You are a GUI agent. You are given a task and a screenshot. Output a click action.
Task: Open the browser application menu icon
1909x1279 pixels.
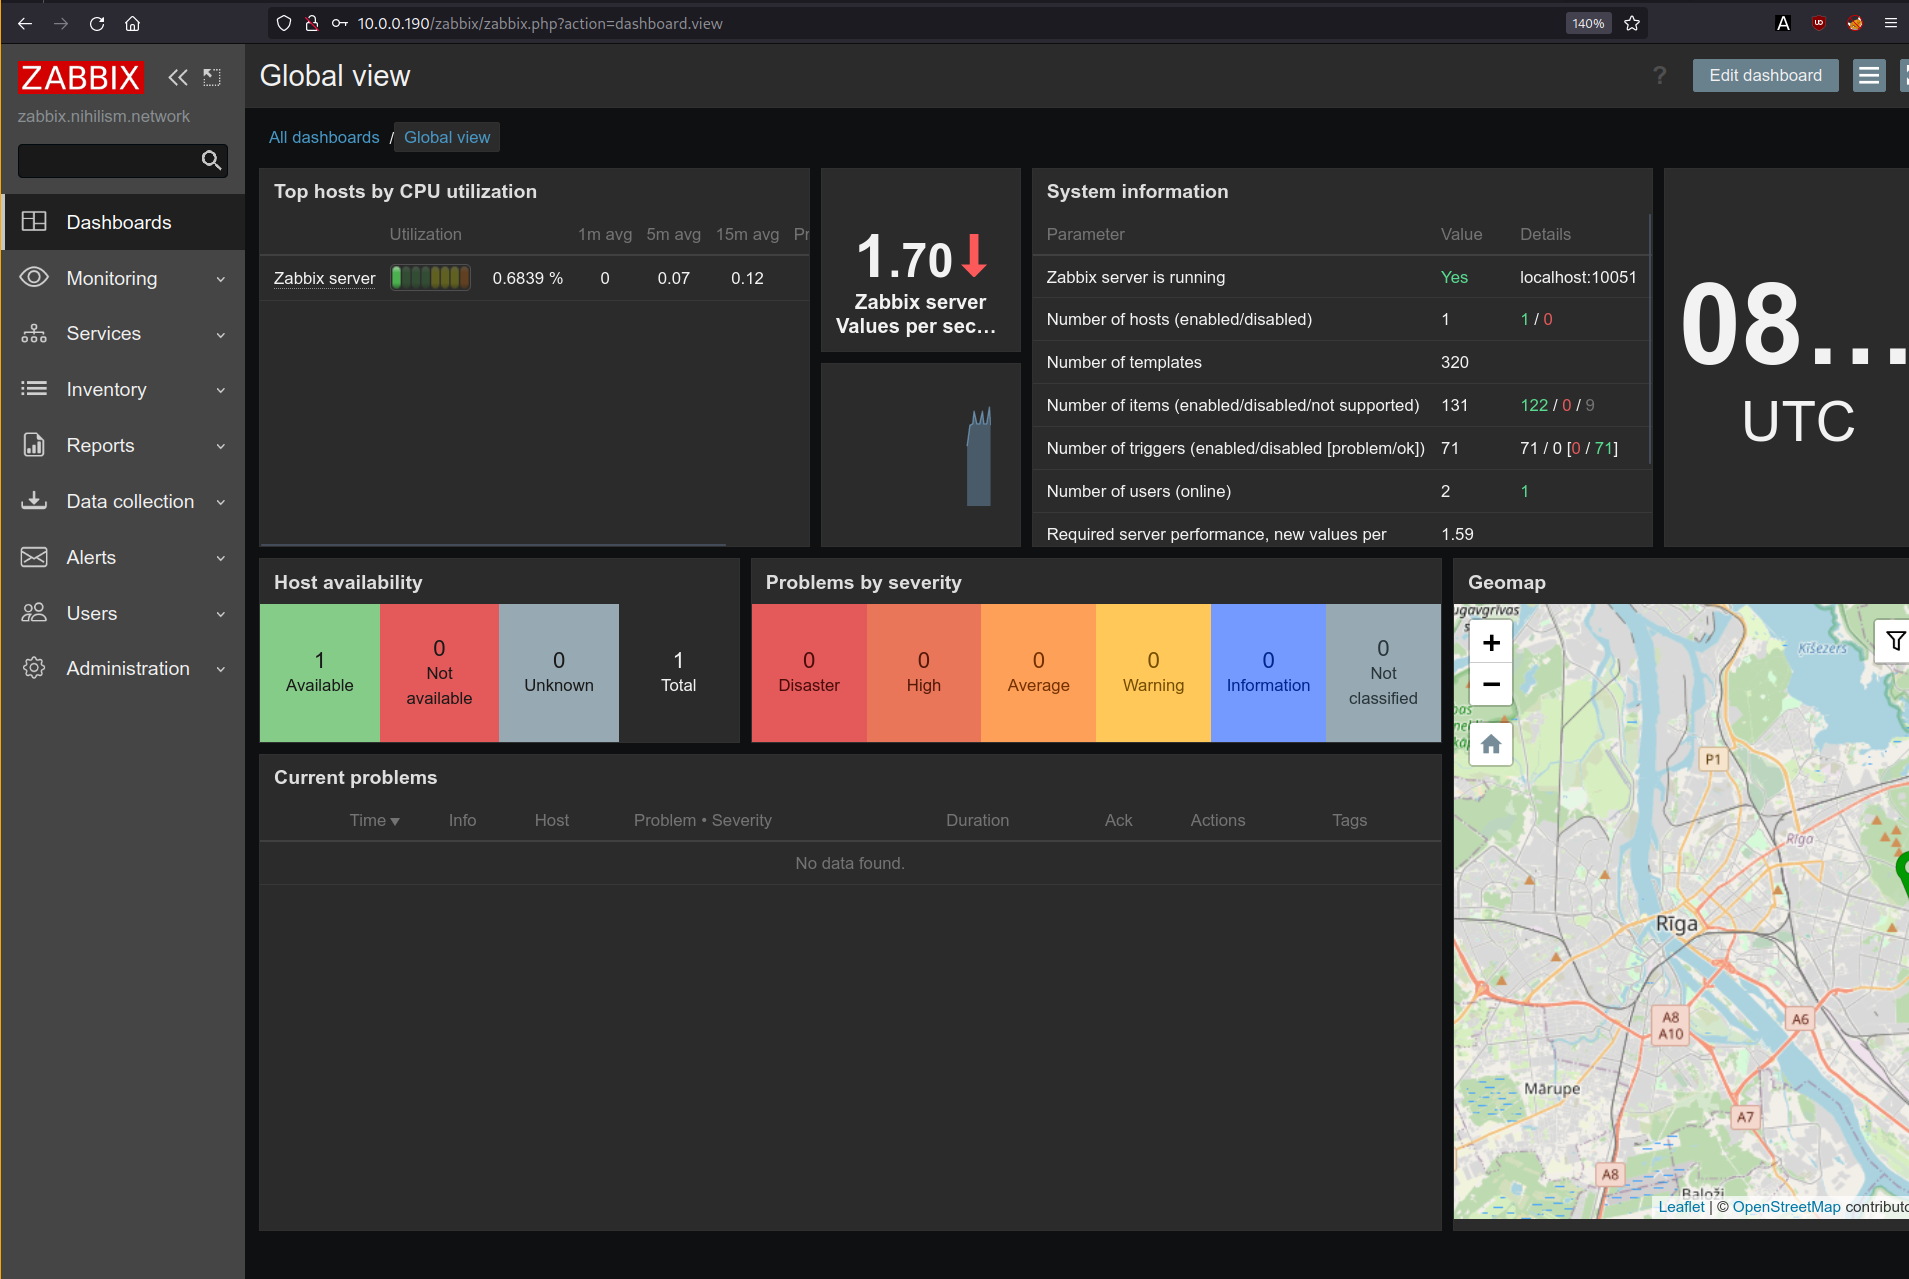point(1890,23)
